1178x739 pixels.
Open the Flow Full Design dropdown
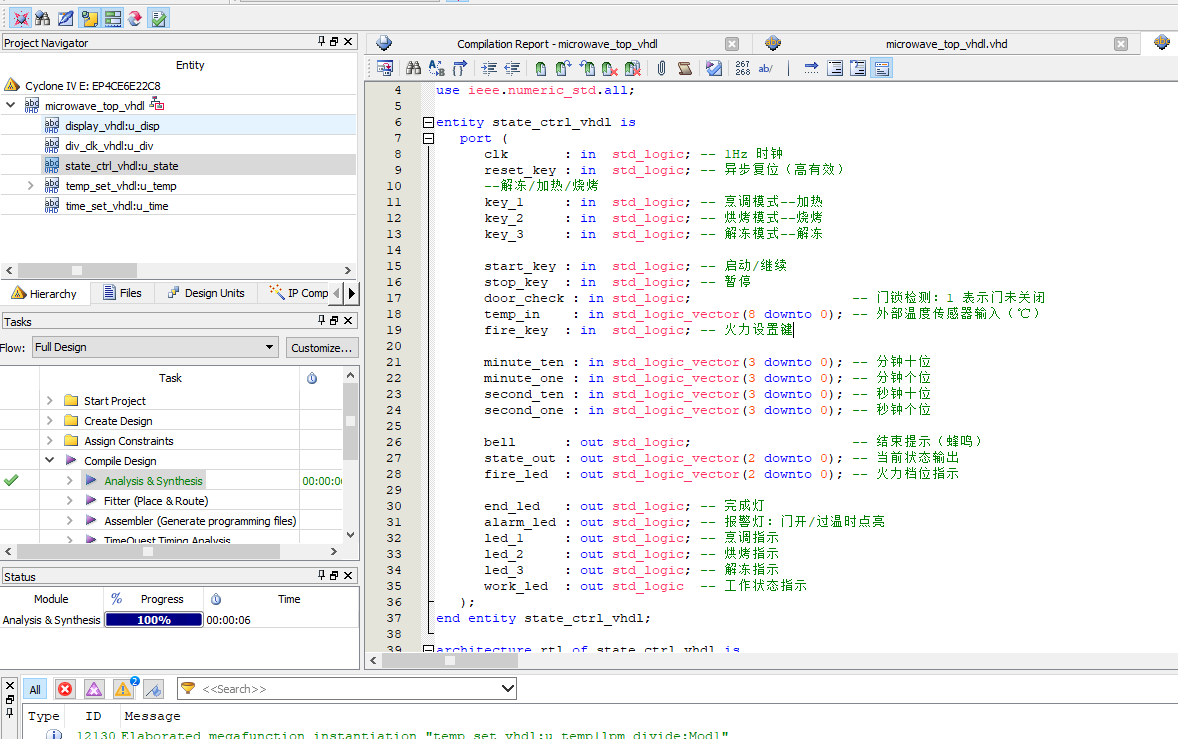(156, 347)
